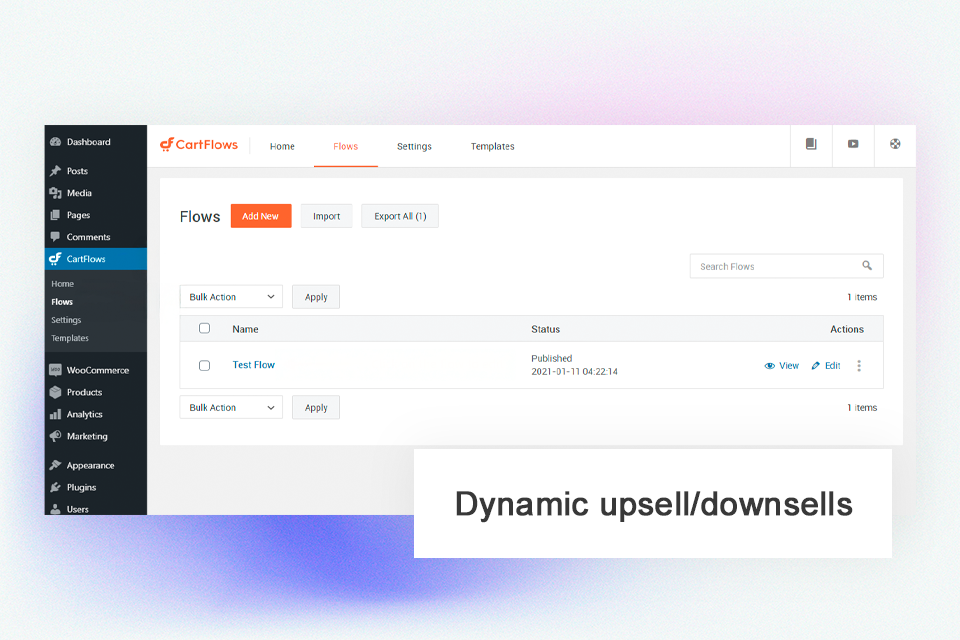Image resolution: width=960 pixels, height=640 pixels.
Task: Click the Analytics bar chart icon
Action: pos(56,414)
